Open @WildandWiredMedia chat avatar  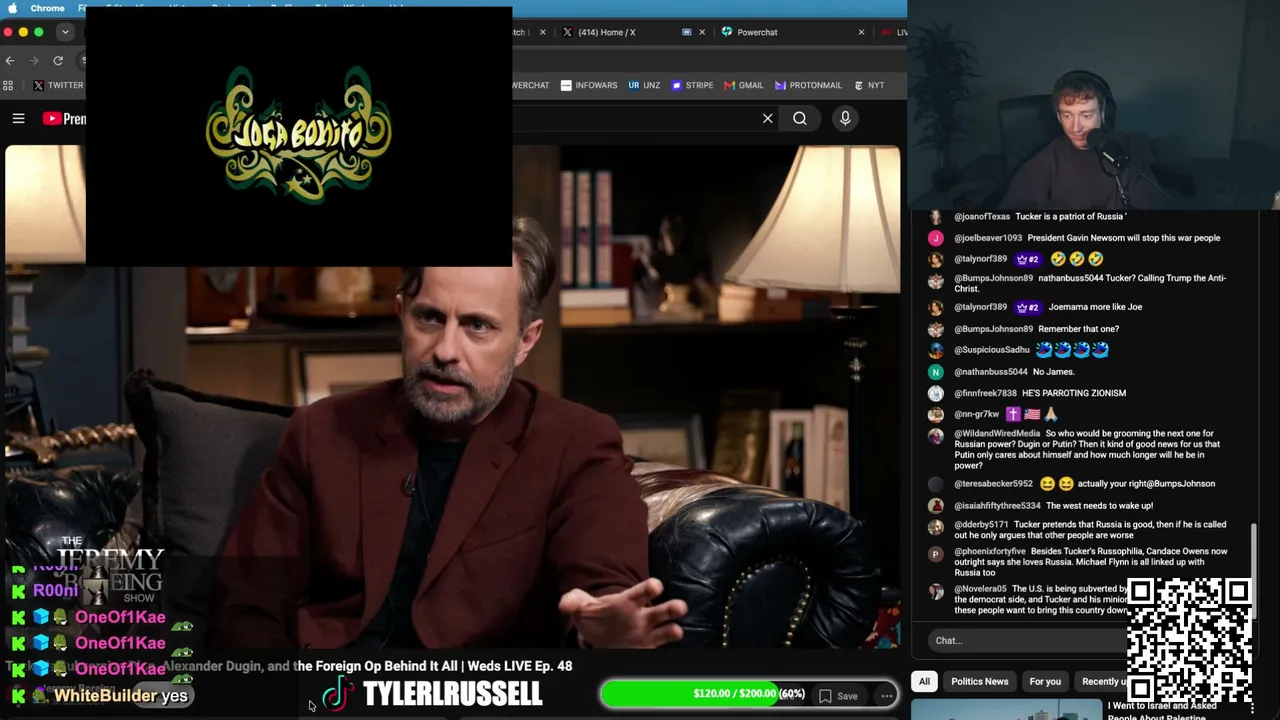coord(935,435)
